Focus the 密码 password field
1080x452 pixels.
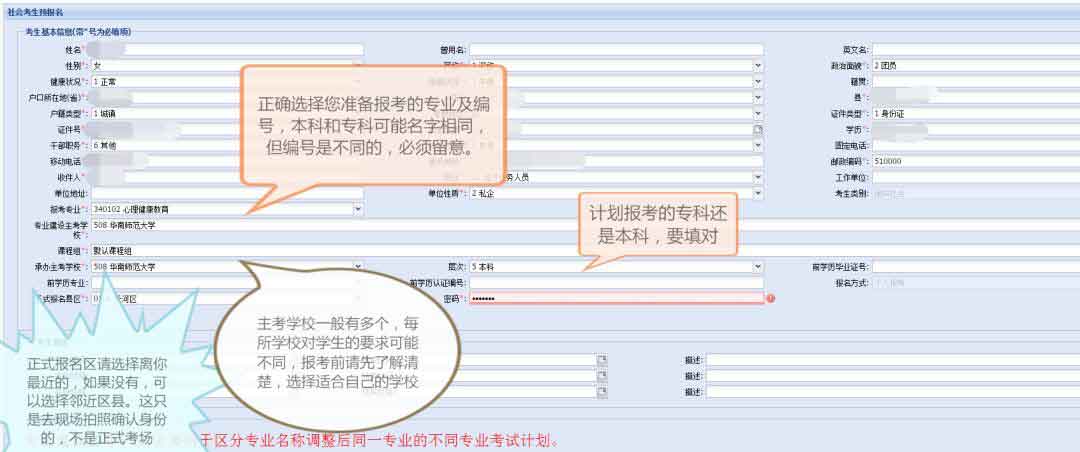[x=616, y=299]
